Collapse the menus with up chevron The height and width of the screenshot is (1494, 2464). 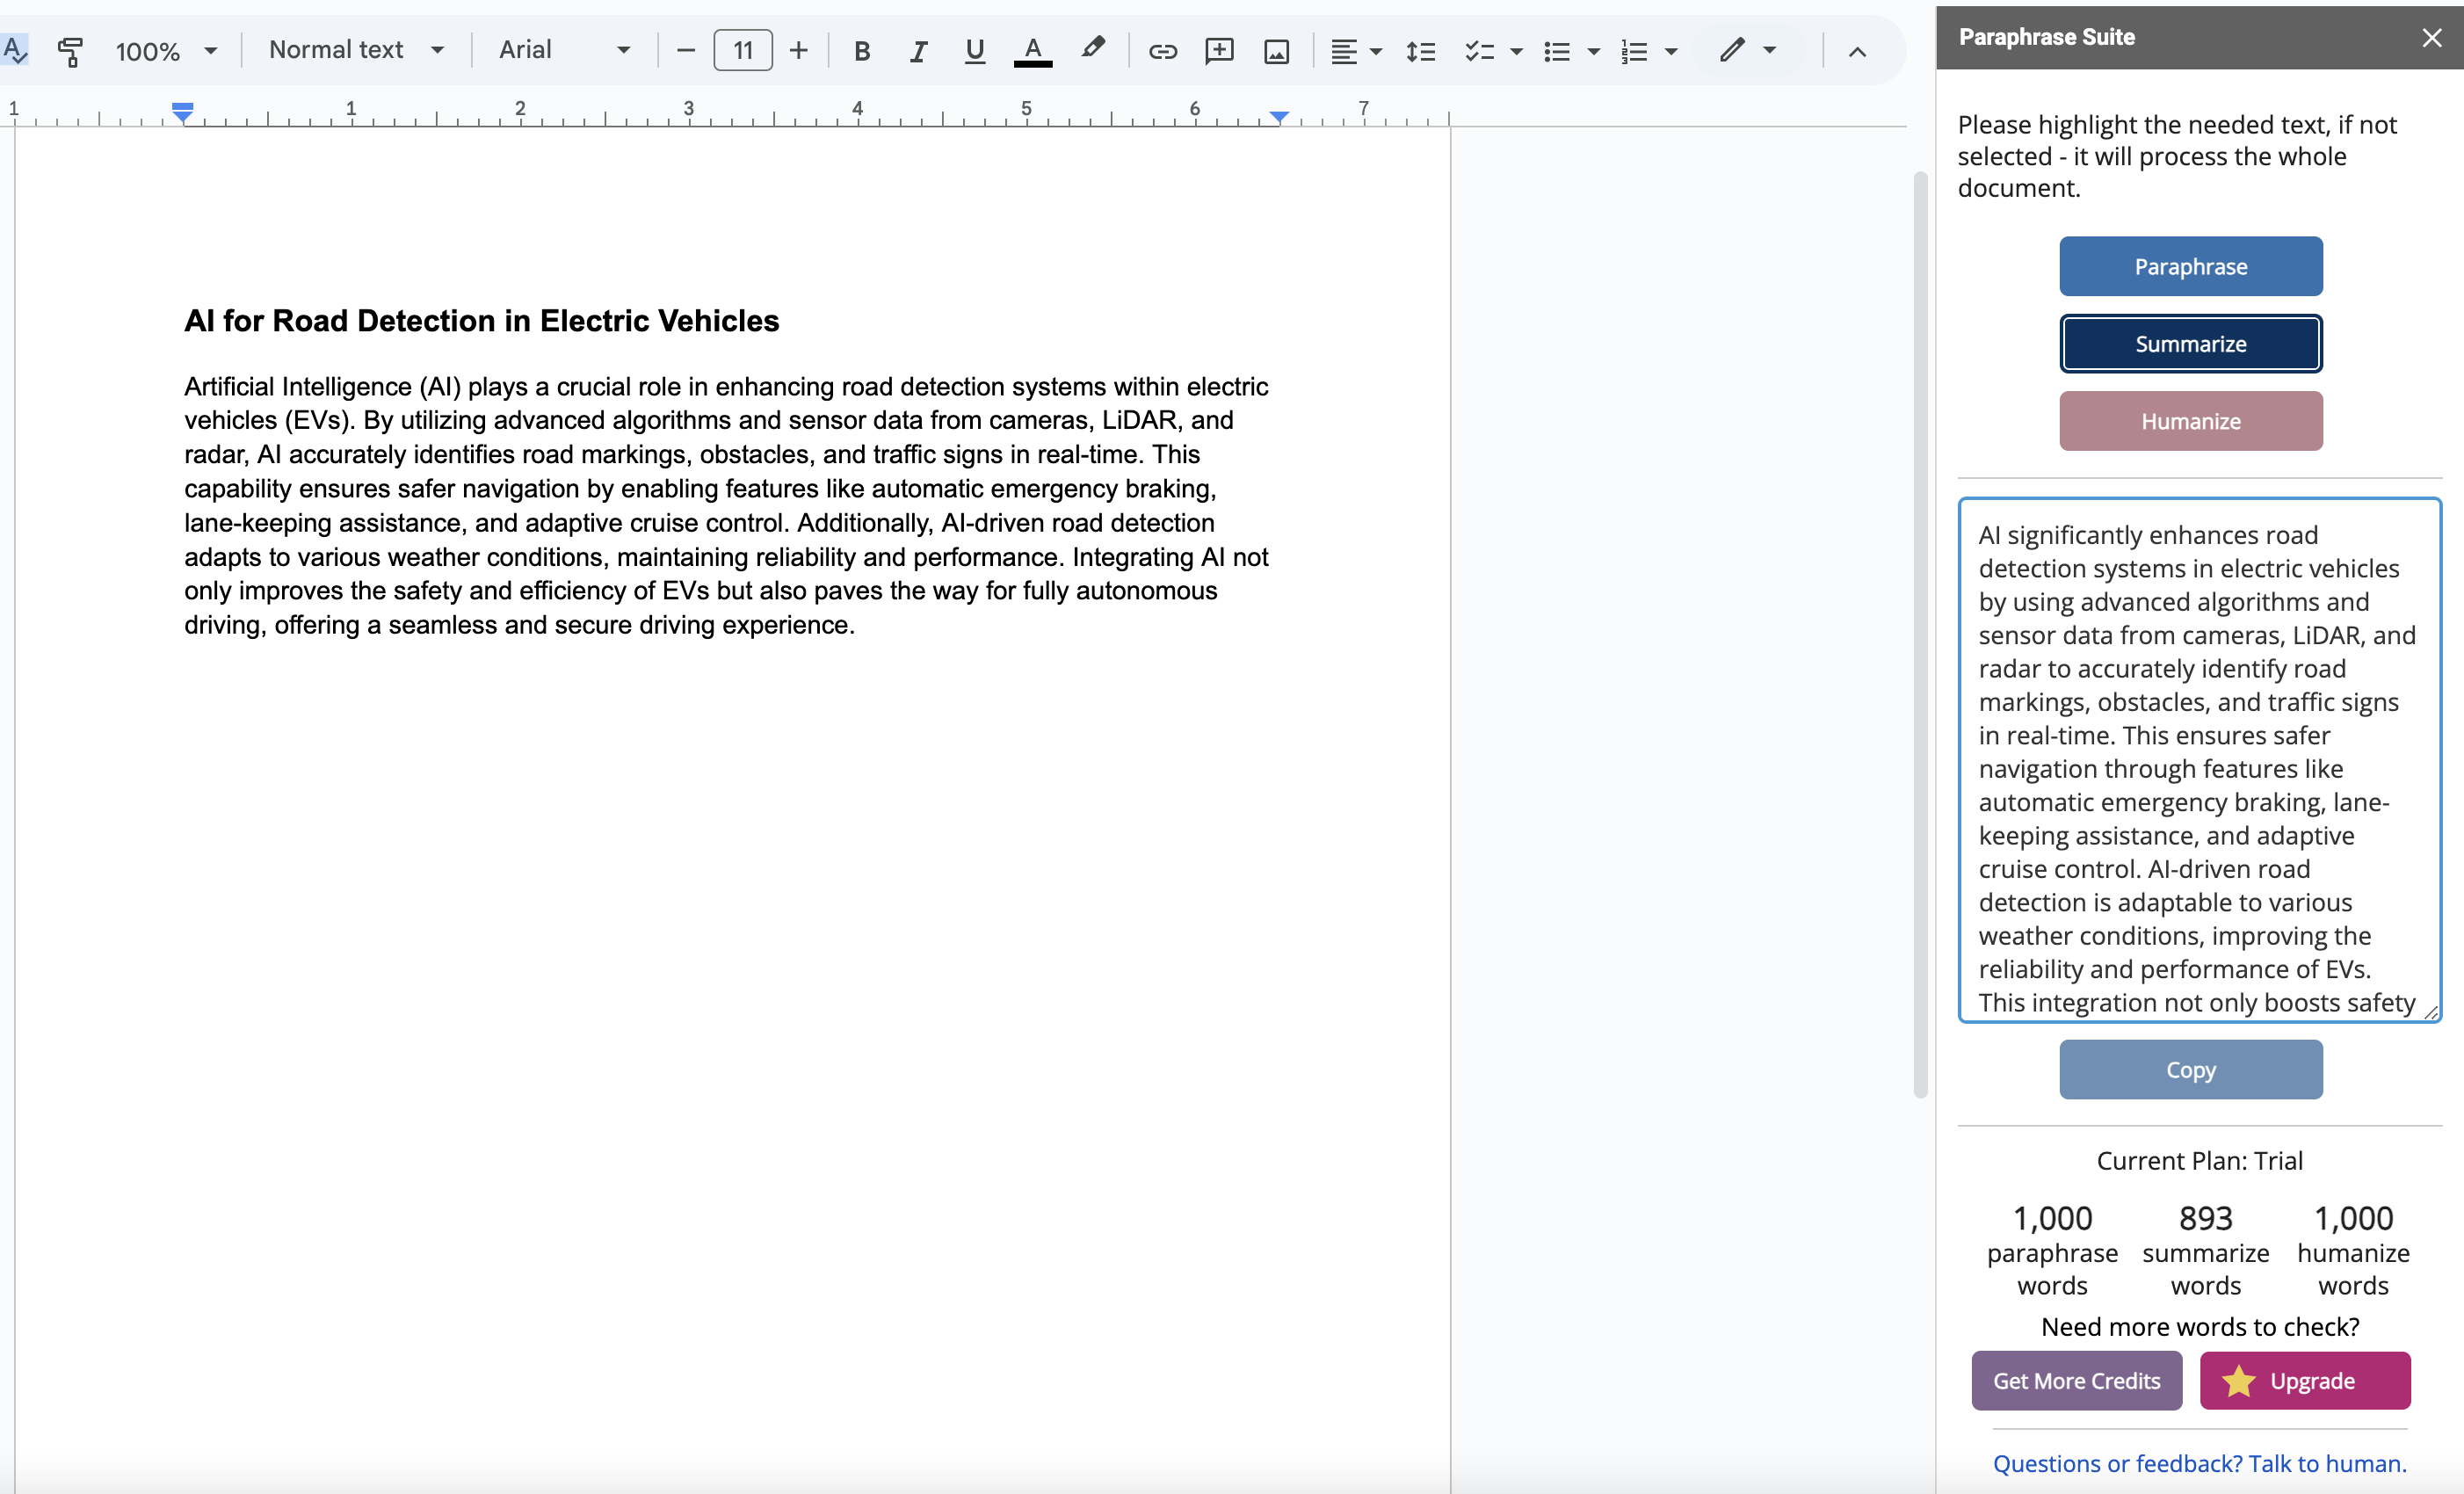(1857, 51)
